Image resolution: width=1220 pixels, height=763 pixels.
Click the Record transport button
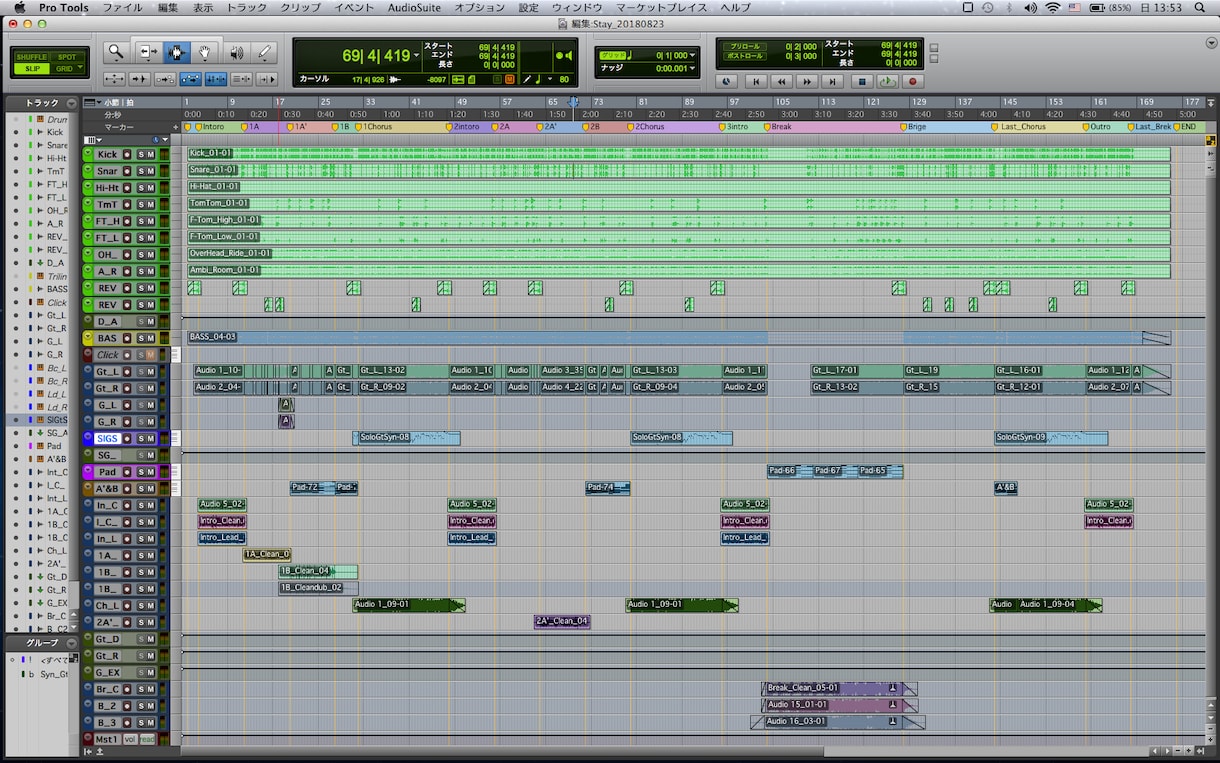pos(913,81)
